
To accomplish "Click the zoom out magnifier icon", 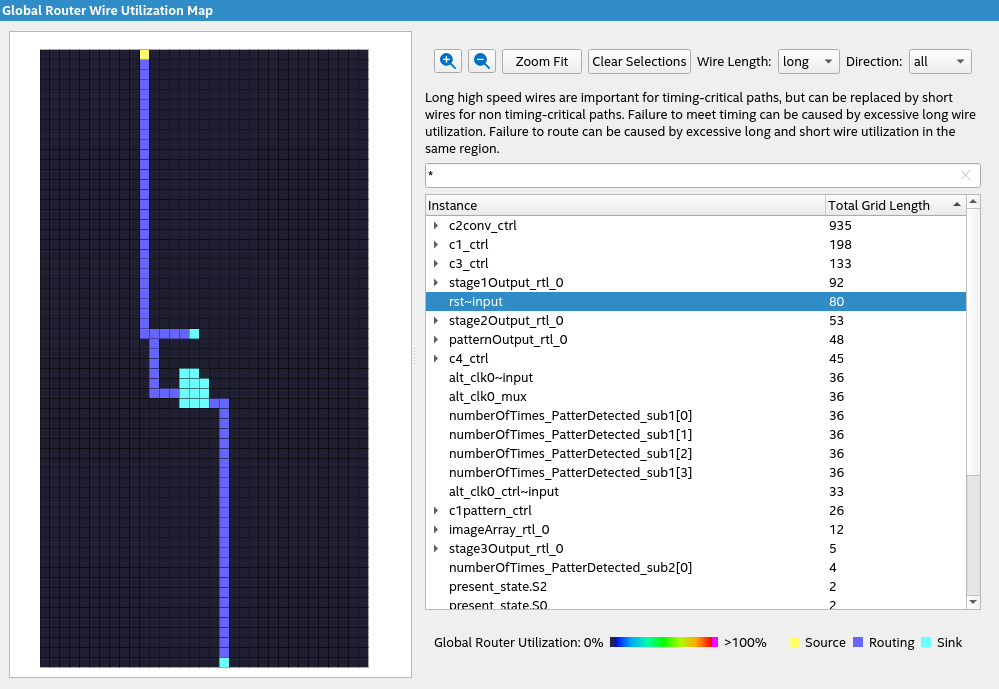I will [x=481, y=61].
